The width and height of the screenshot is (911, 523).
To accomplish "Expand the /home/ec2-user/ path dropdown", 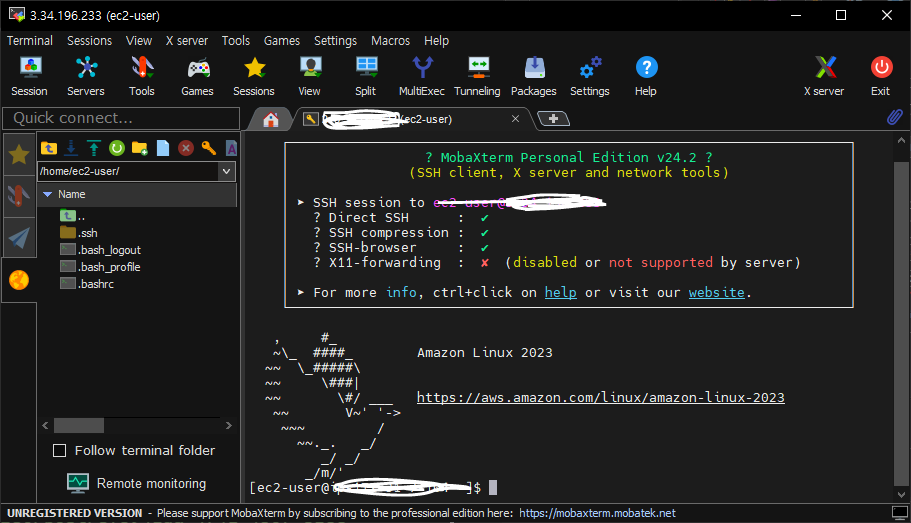I will click(x=227, y=171).
